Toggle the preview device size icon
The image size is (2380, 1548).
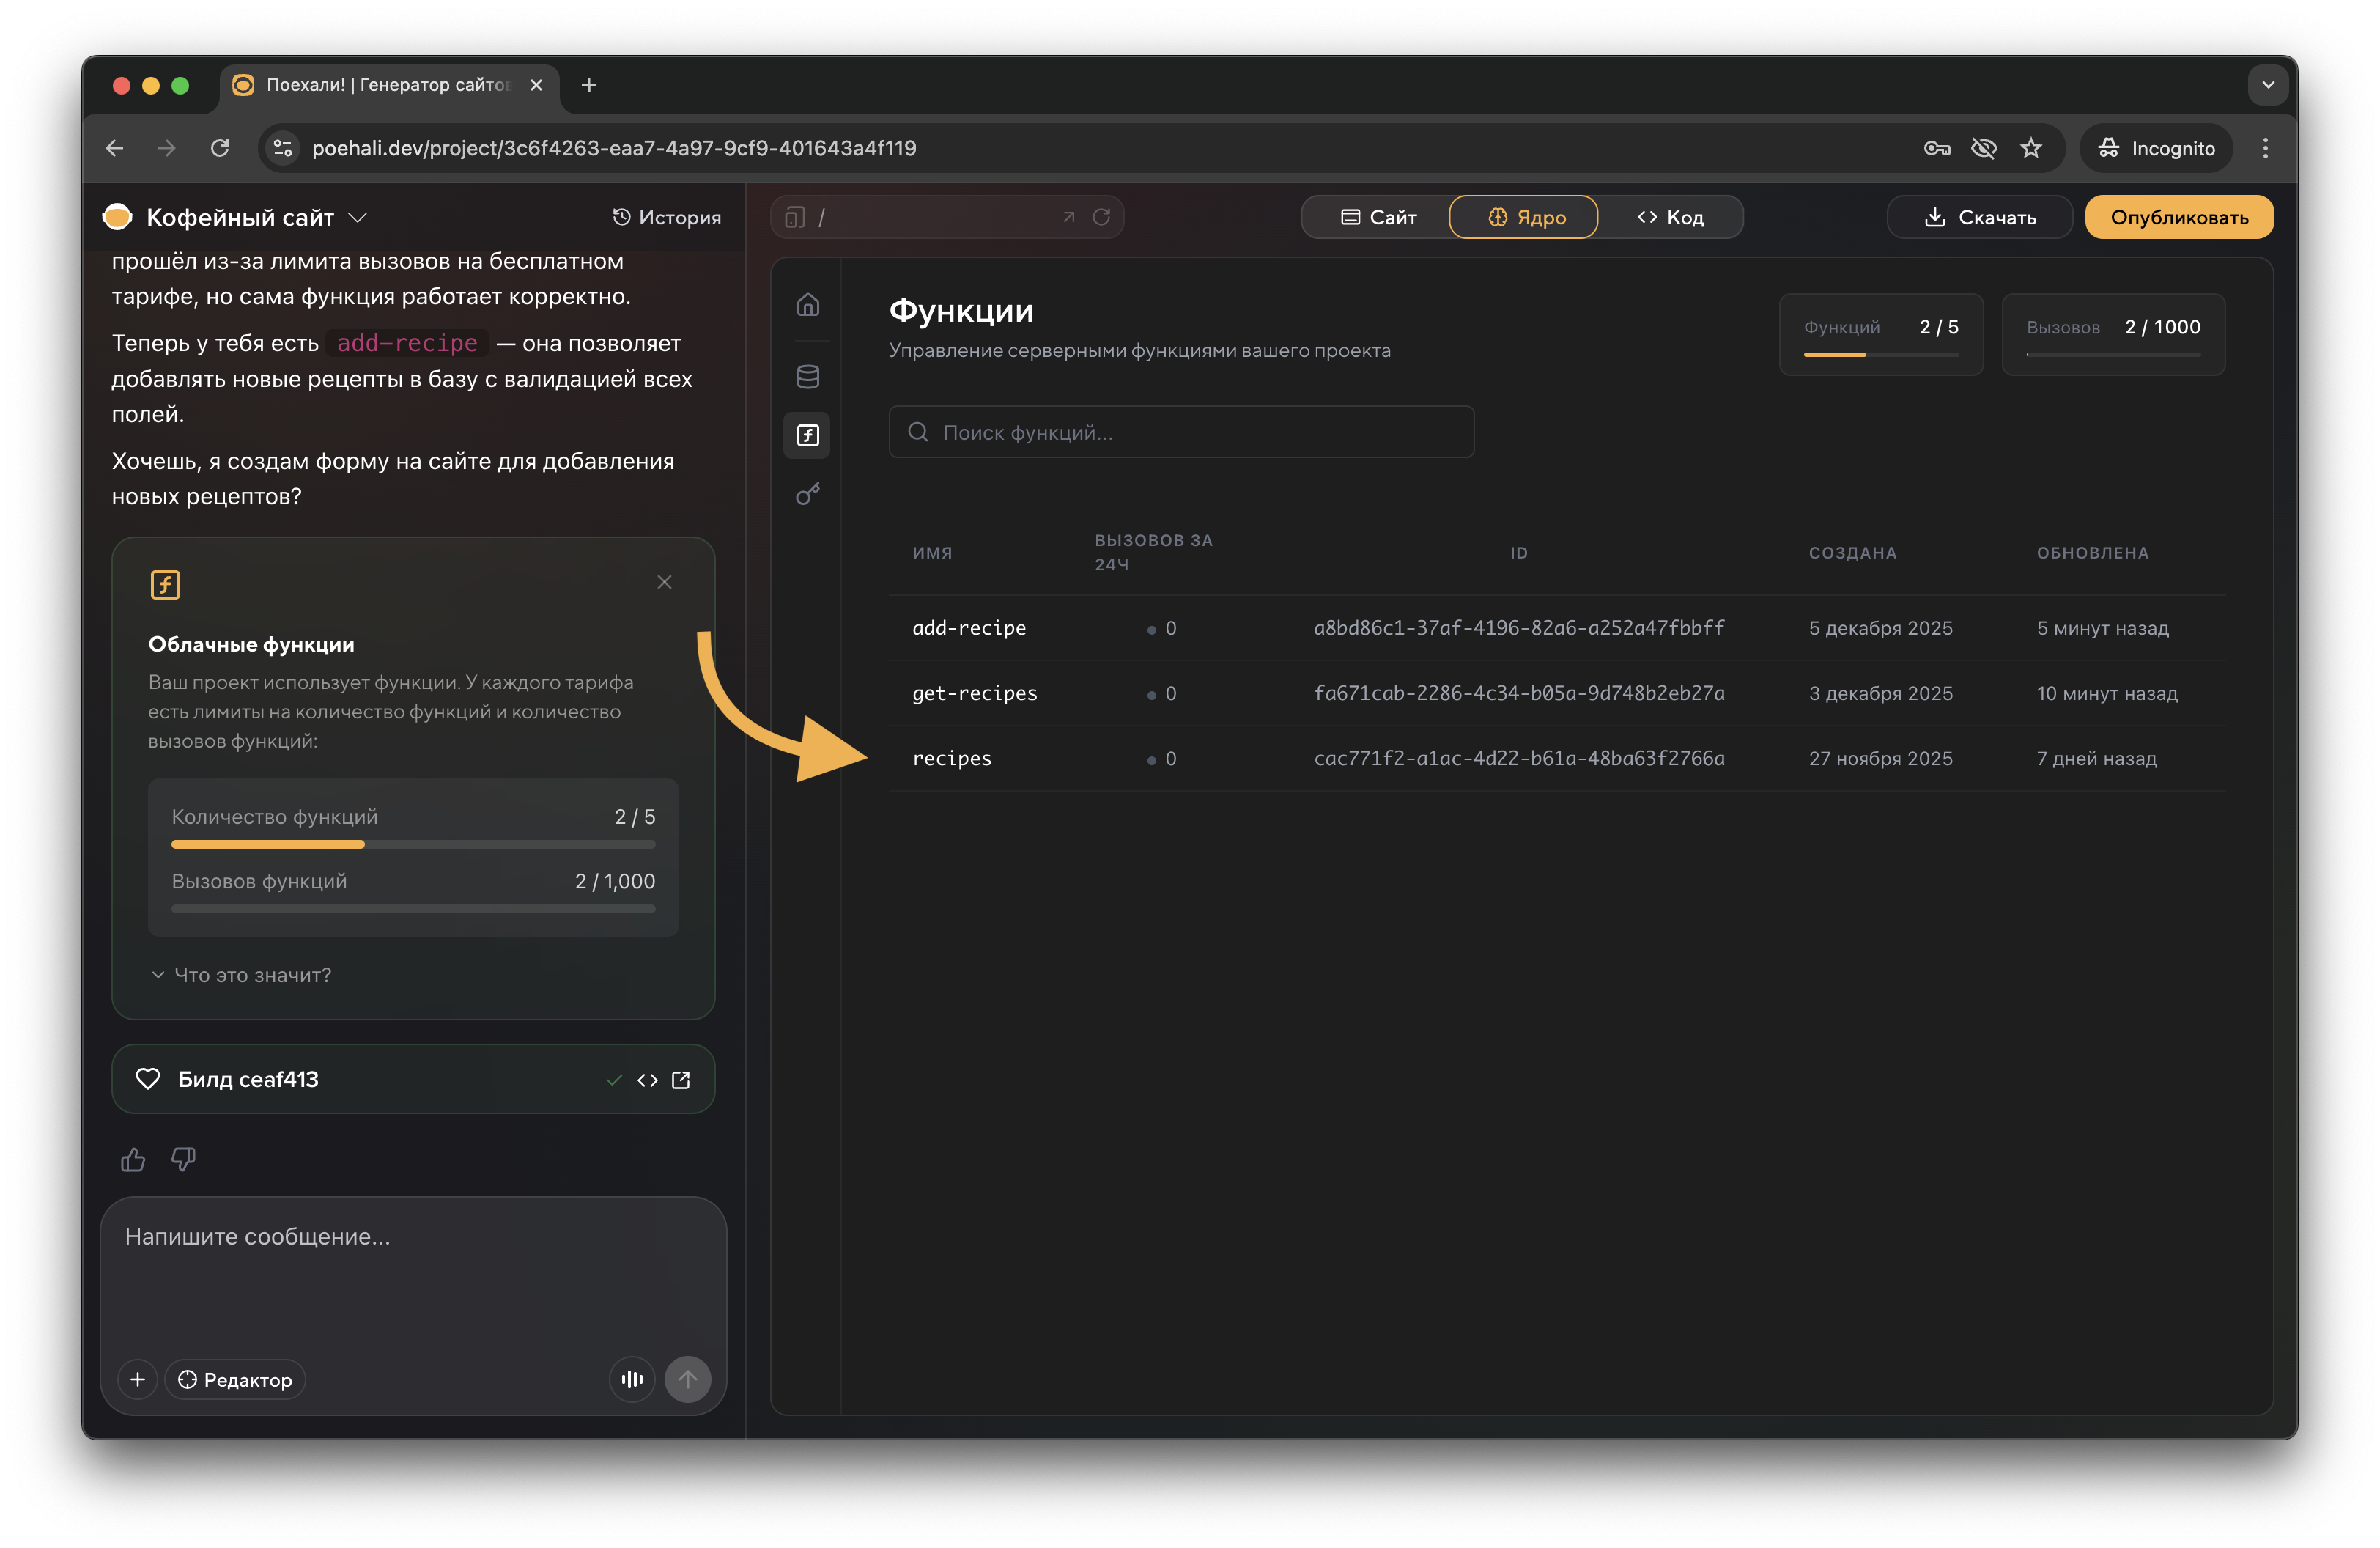coord(795,217)
